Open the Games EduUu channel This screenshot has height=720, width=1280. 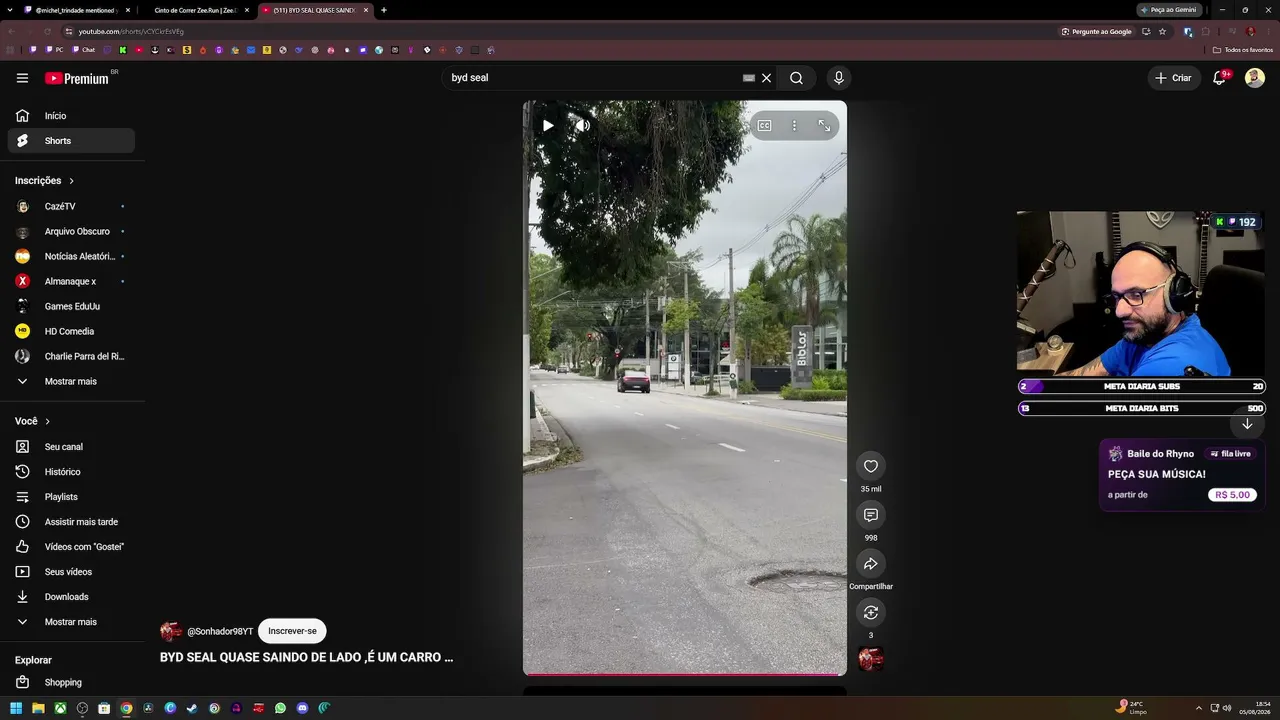(71, 307)
